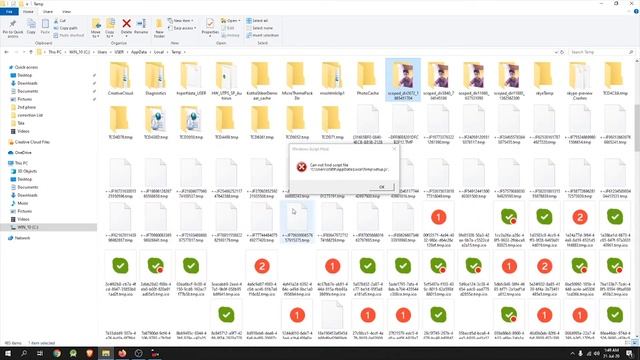
Task: Select the PhotoCache folder
Action: (x=367, y=79)
